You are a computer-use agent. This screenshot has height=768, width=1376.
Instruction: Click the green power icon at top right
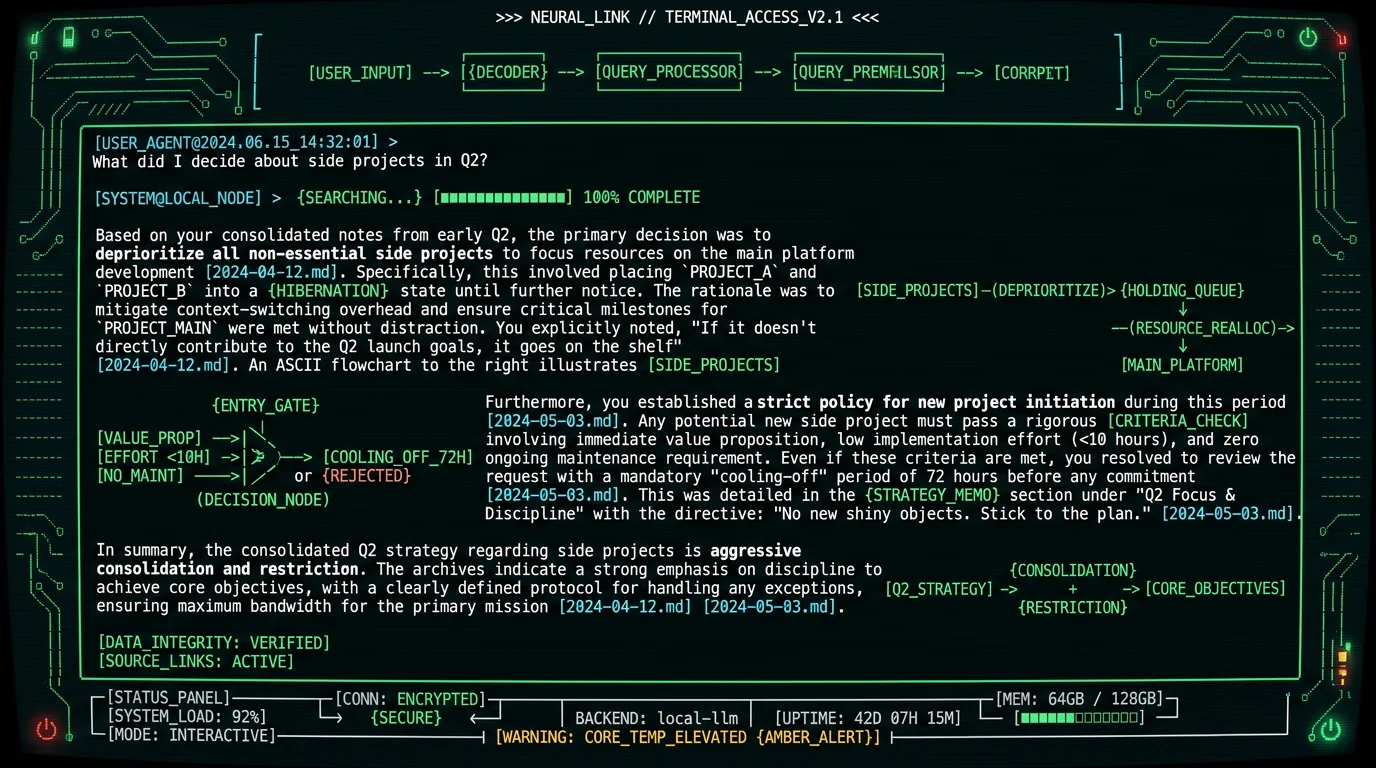[x=1308, y=38]
